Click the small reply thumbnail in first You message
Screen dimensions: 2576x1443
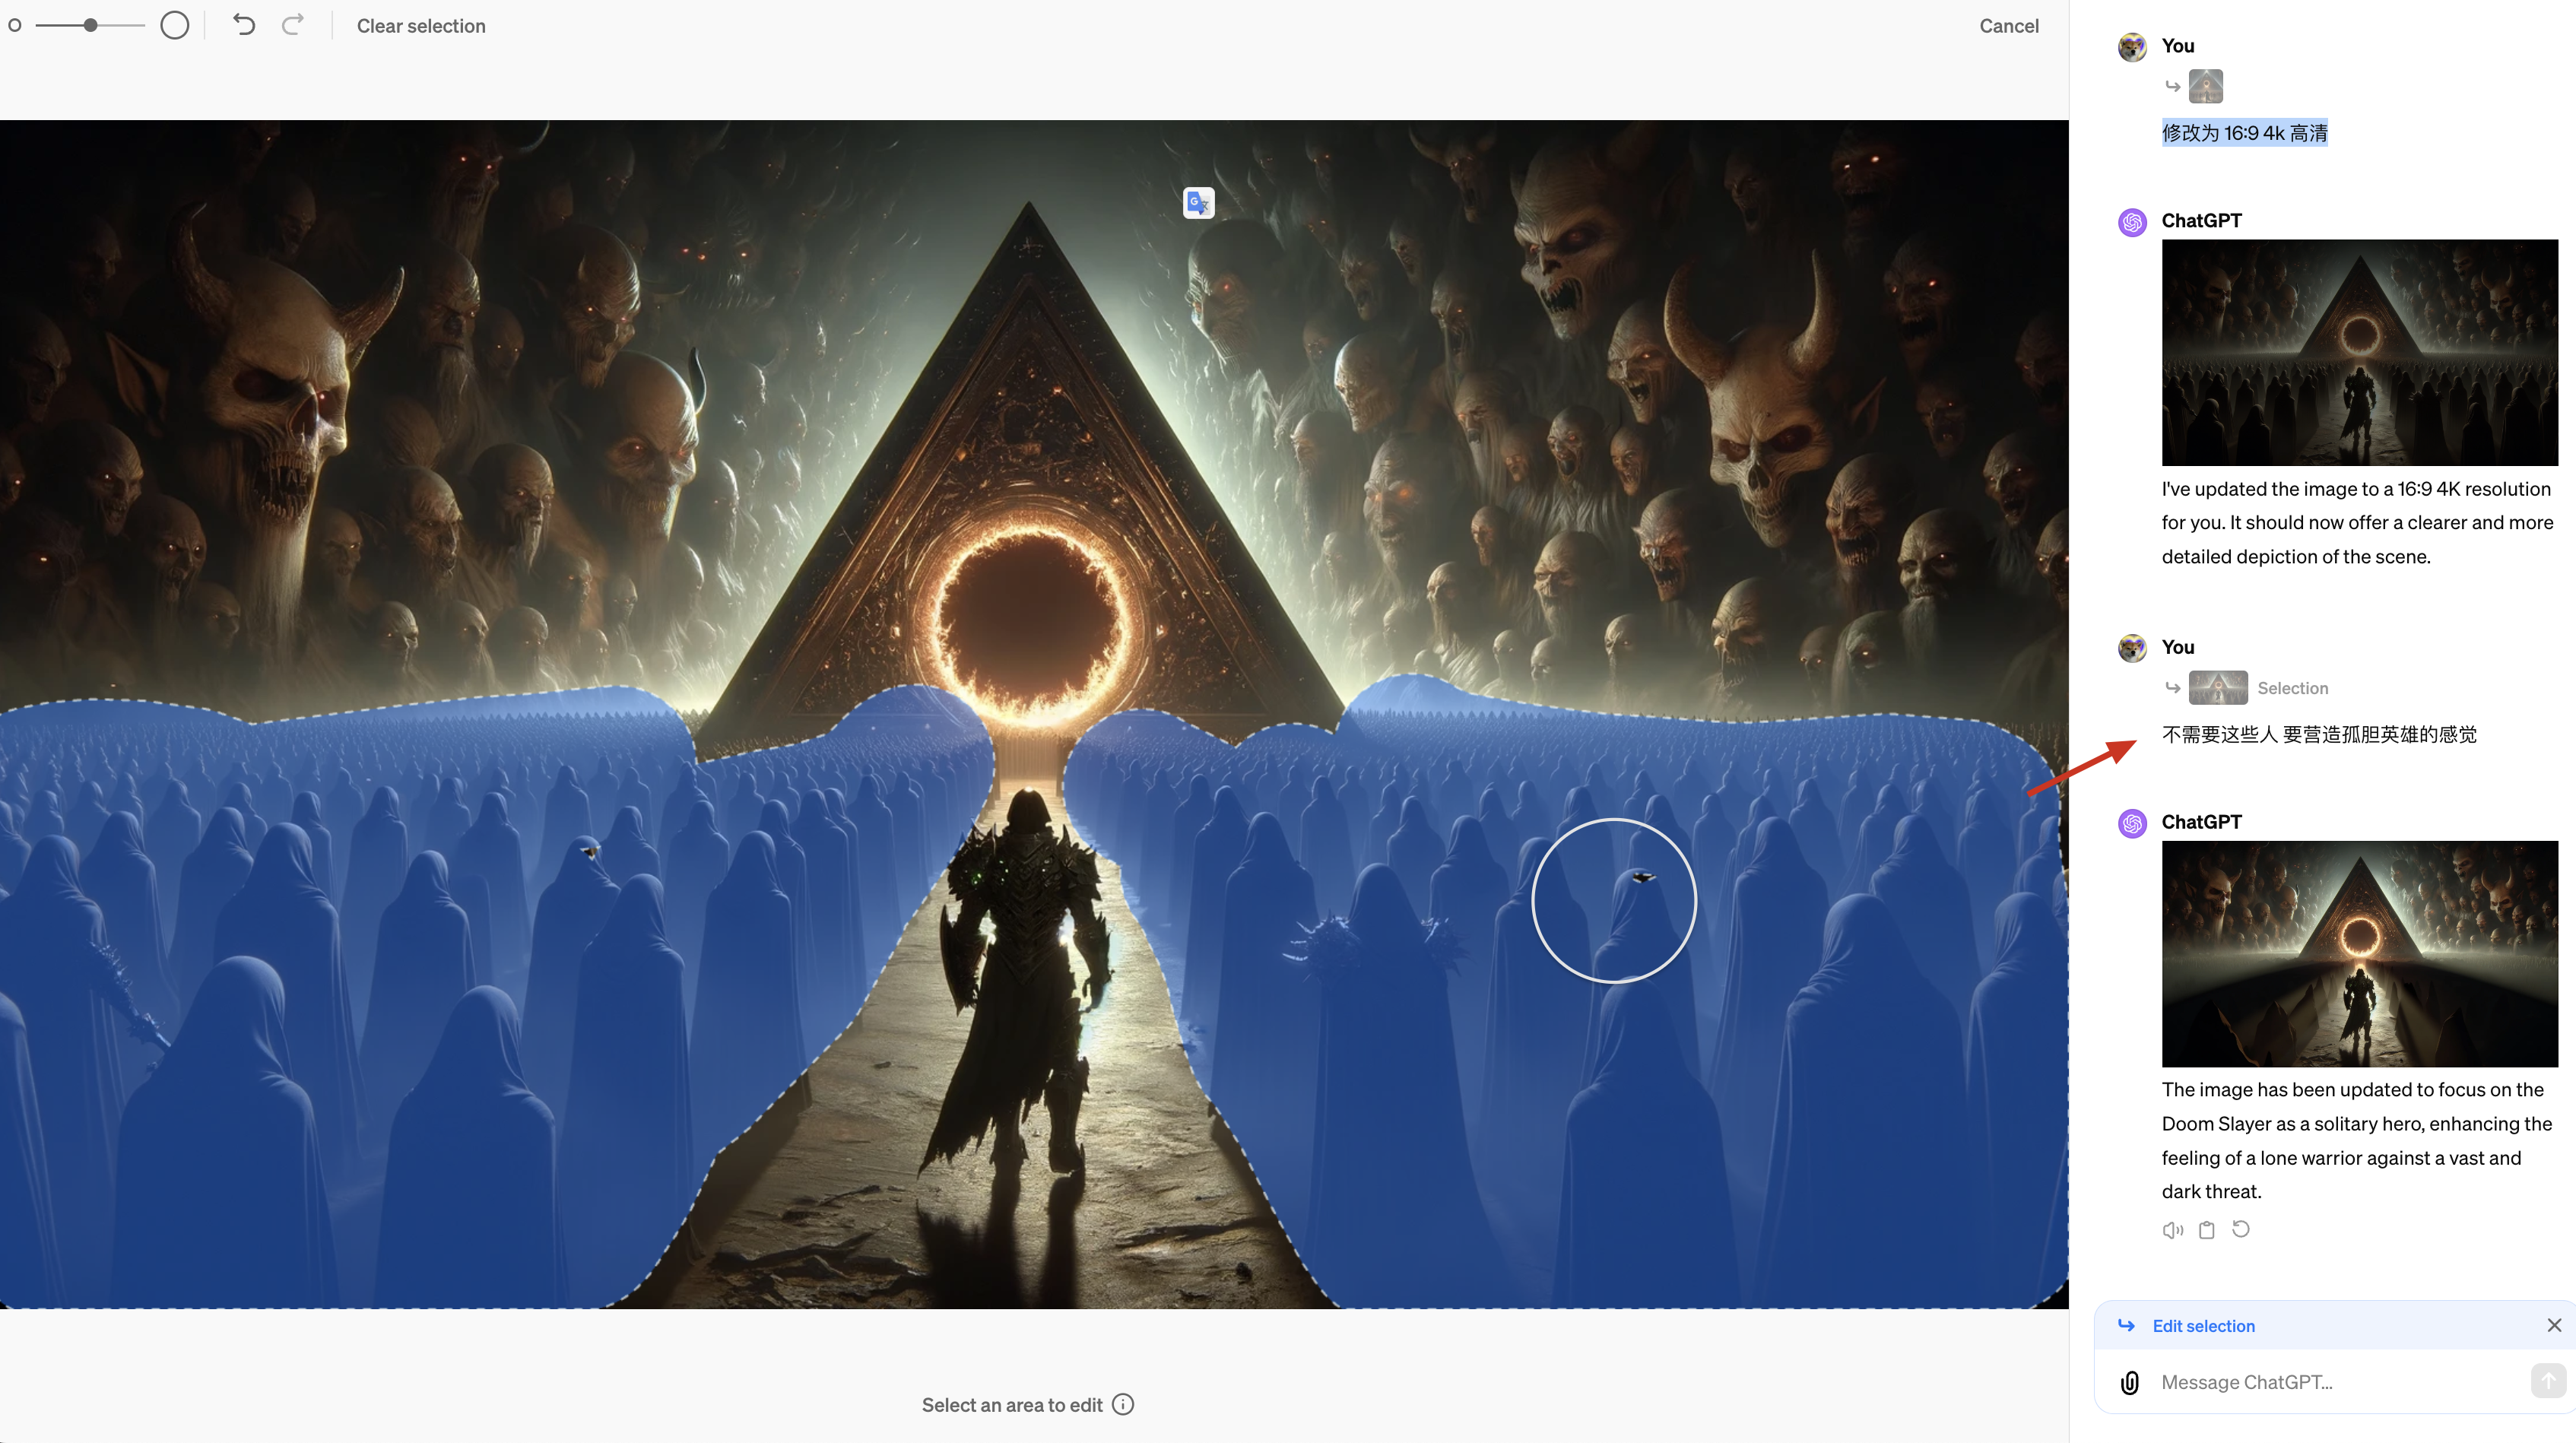pyautogui.click(x=2205, y=86)
